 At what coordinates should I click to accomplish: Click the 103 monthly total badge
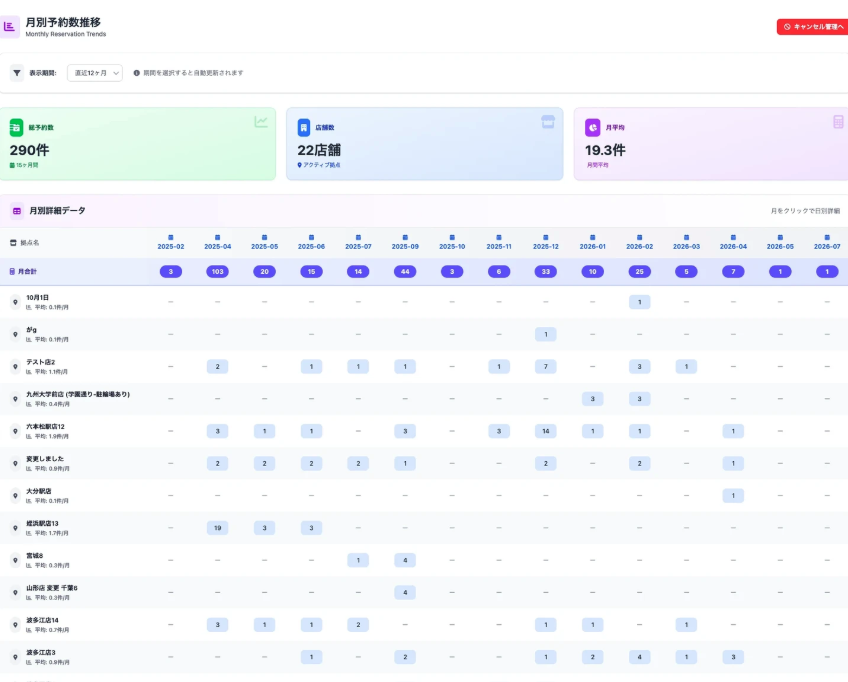tap(217, 272)
